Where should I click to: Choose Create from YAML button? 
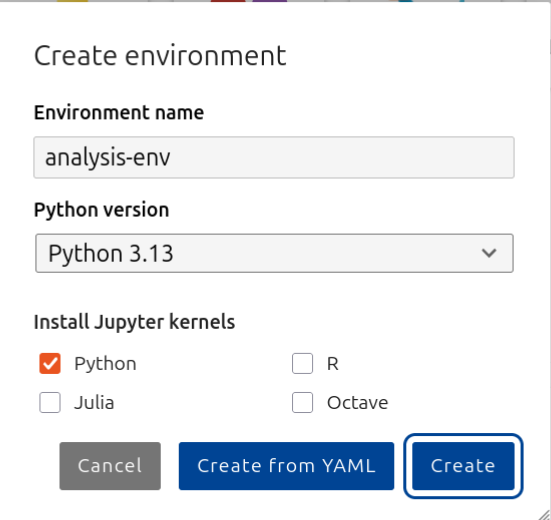[286, 466]
